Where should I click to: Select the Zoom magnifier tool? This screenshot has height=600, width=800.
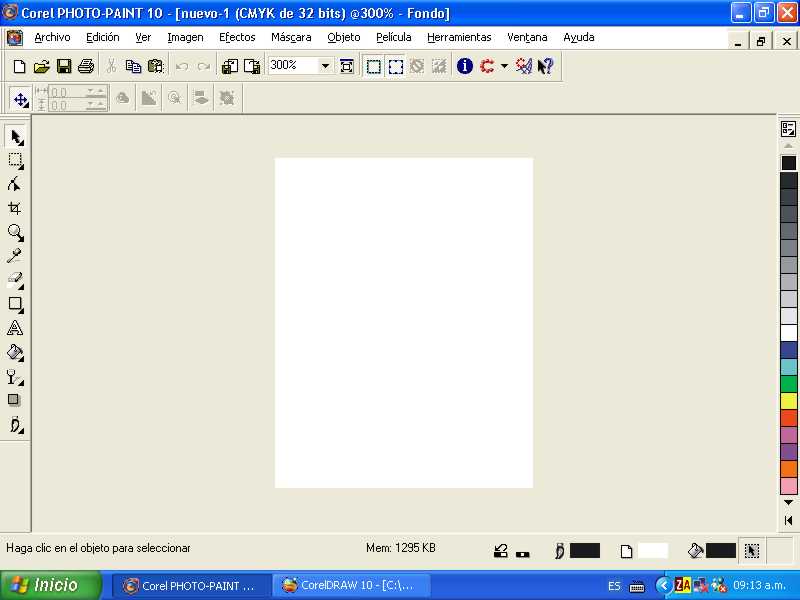[16, 233]
